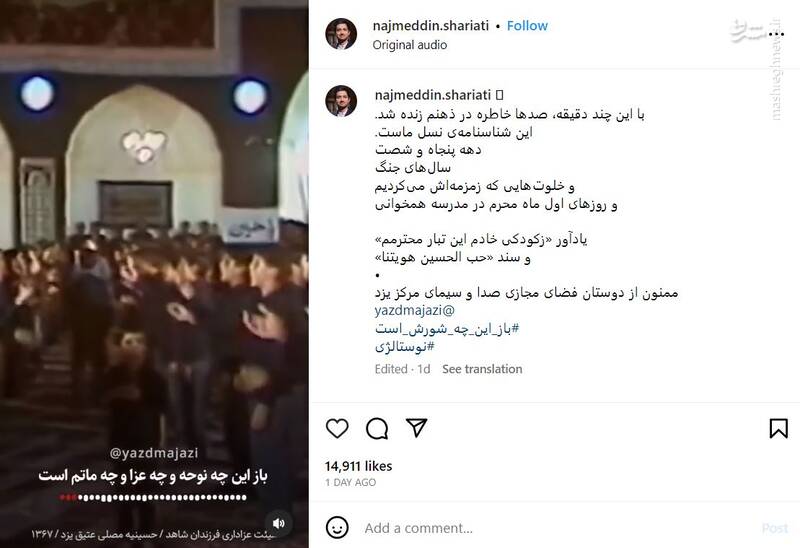
Task: Open header profile picture of najmeddin.shariati
Action: tap(341, 34)
